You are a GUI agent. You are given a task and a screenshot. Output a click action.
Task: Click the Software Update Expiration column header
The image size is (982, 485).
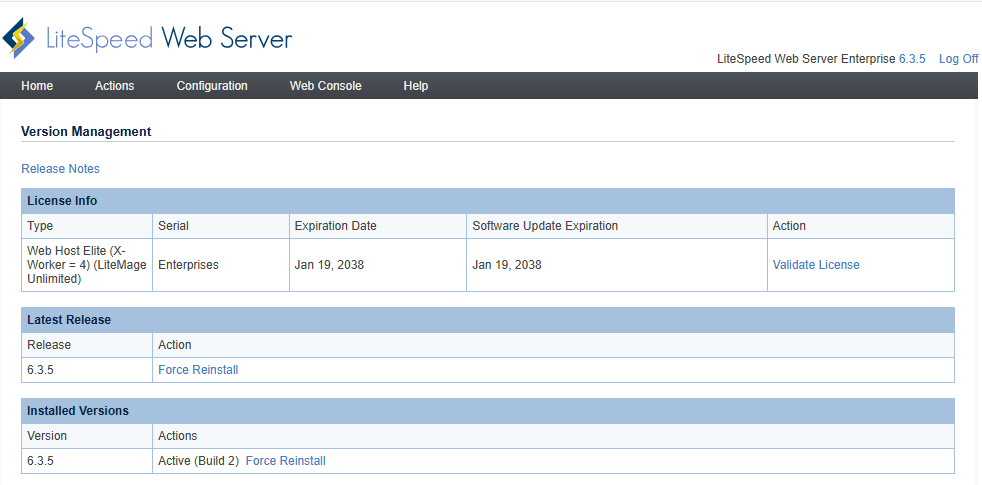(x=617, y=226)
